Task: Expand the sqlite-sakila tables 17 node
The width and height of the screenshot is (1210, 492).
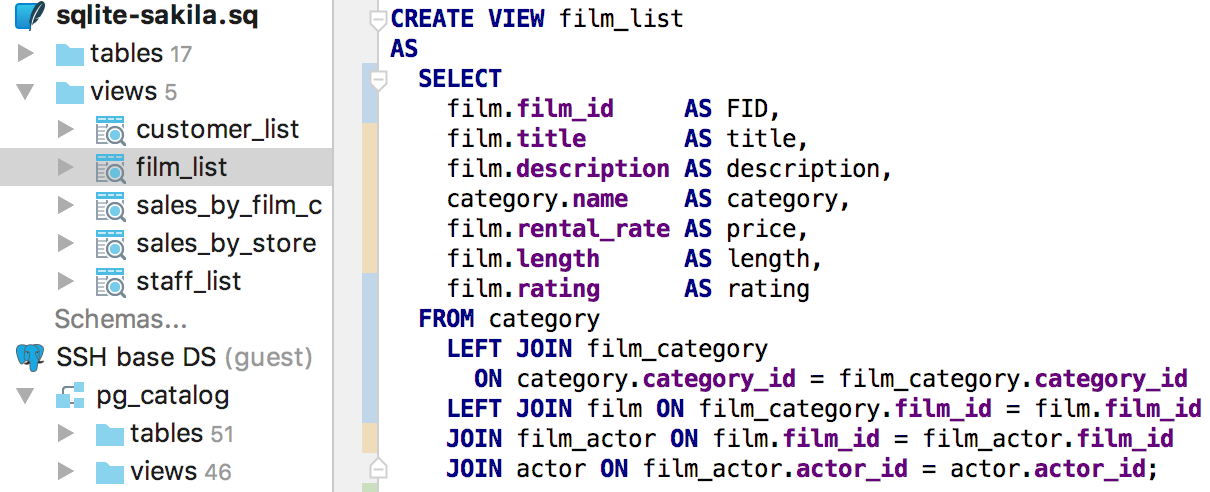Action: (27, 54)
